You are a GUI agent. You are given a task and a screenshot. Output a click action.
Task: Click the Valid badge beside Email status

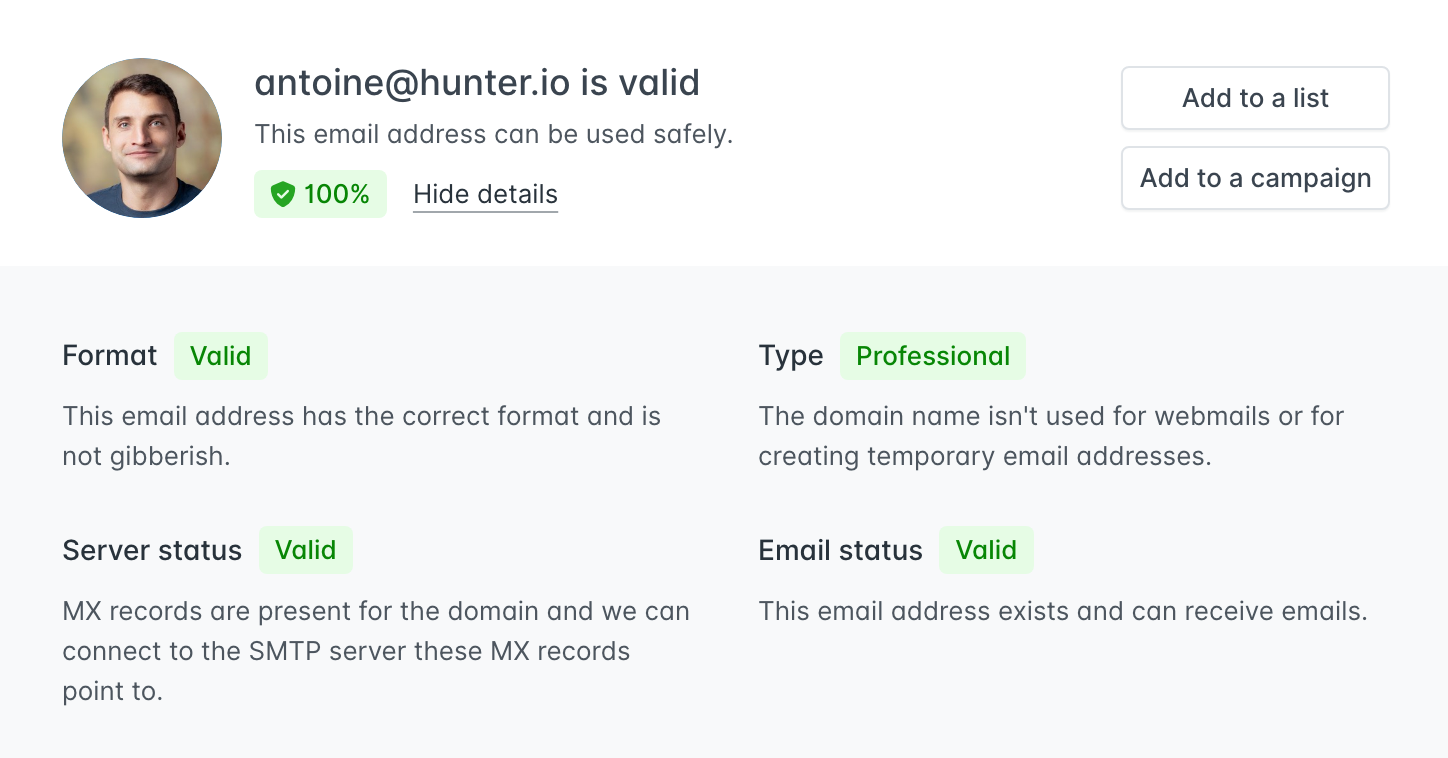pos(986,550)
